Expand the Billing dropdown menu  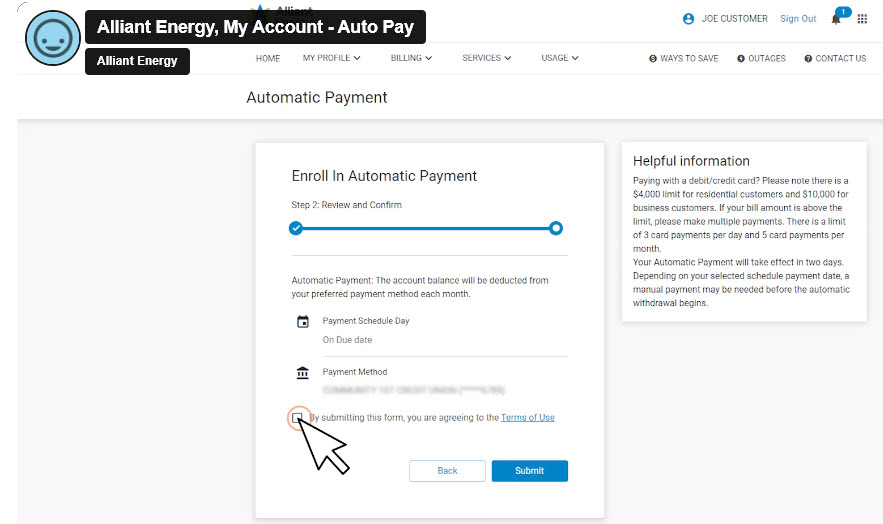pos(411,58)
